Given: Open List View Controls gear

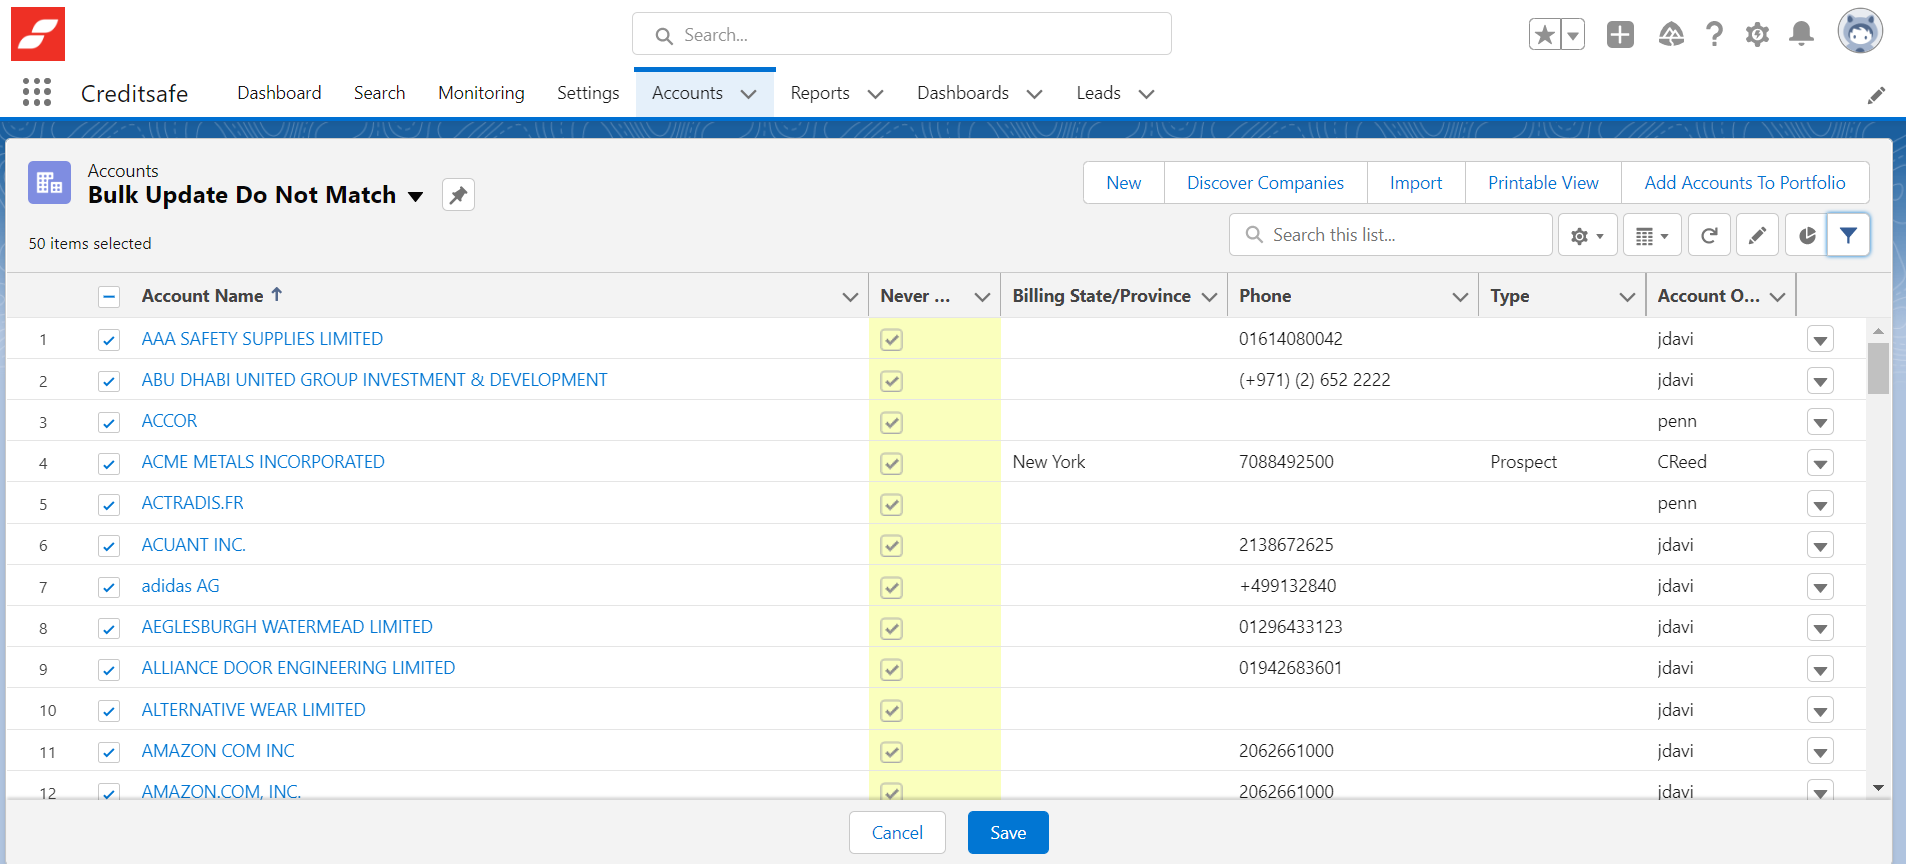Looking at the screenshot, I should tap(1587, 236).
